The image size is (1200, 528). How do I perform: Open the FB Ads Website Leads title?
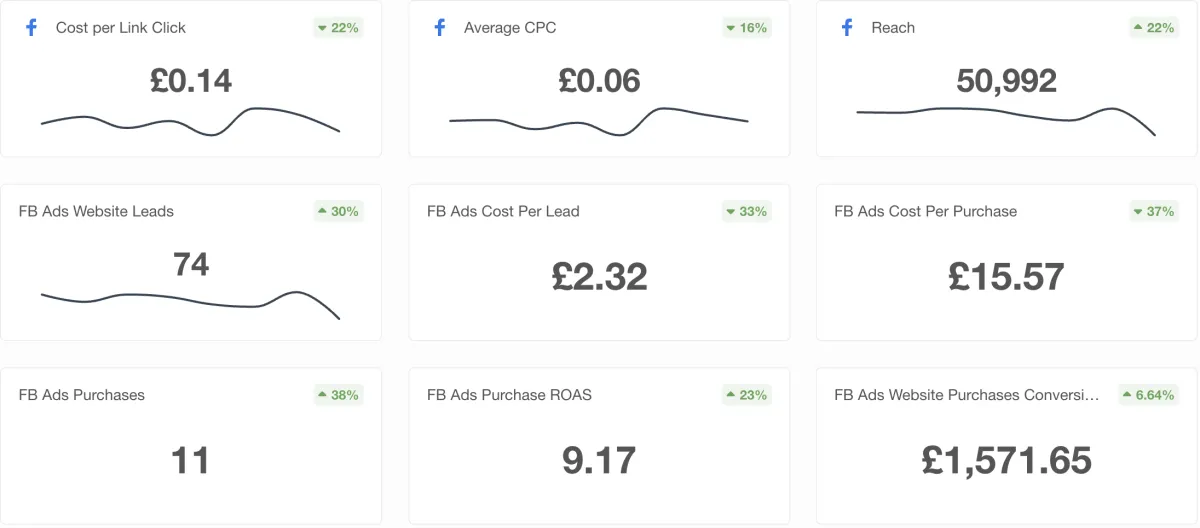(96, 211)
